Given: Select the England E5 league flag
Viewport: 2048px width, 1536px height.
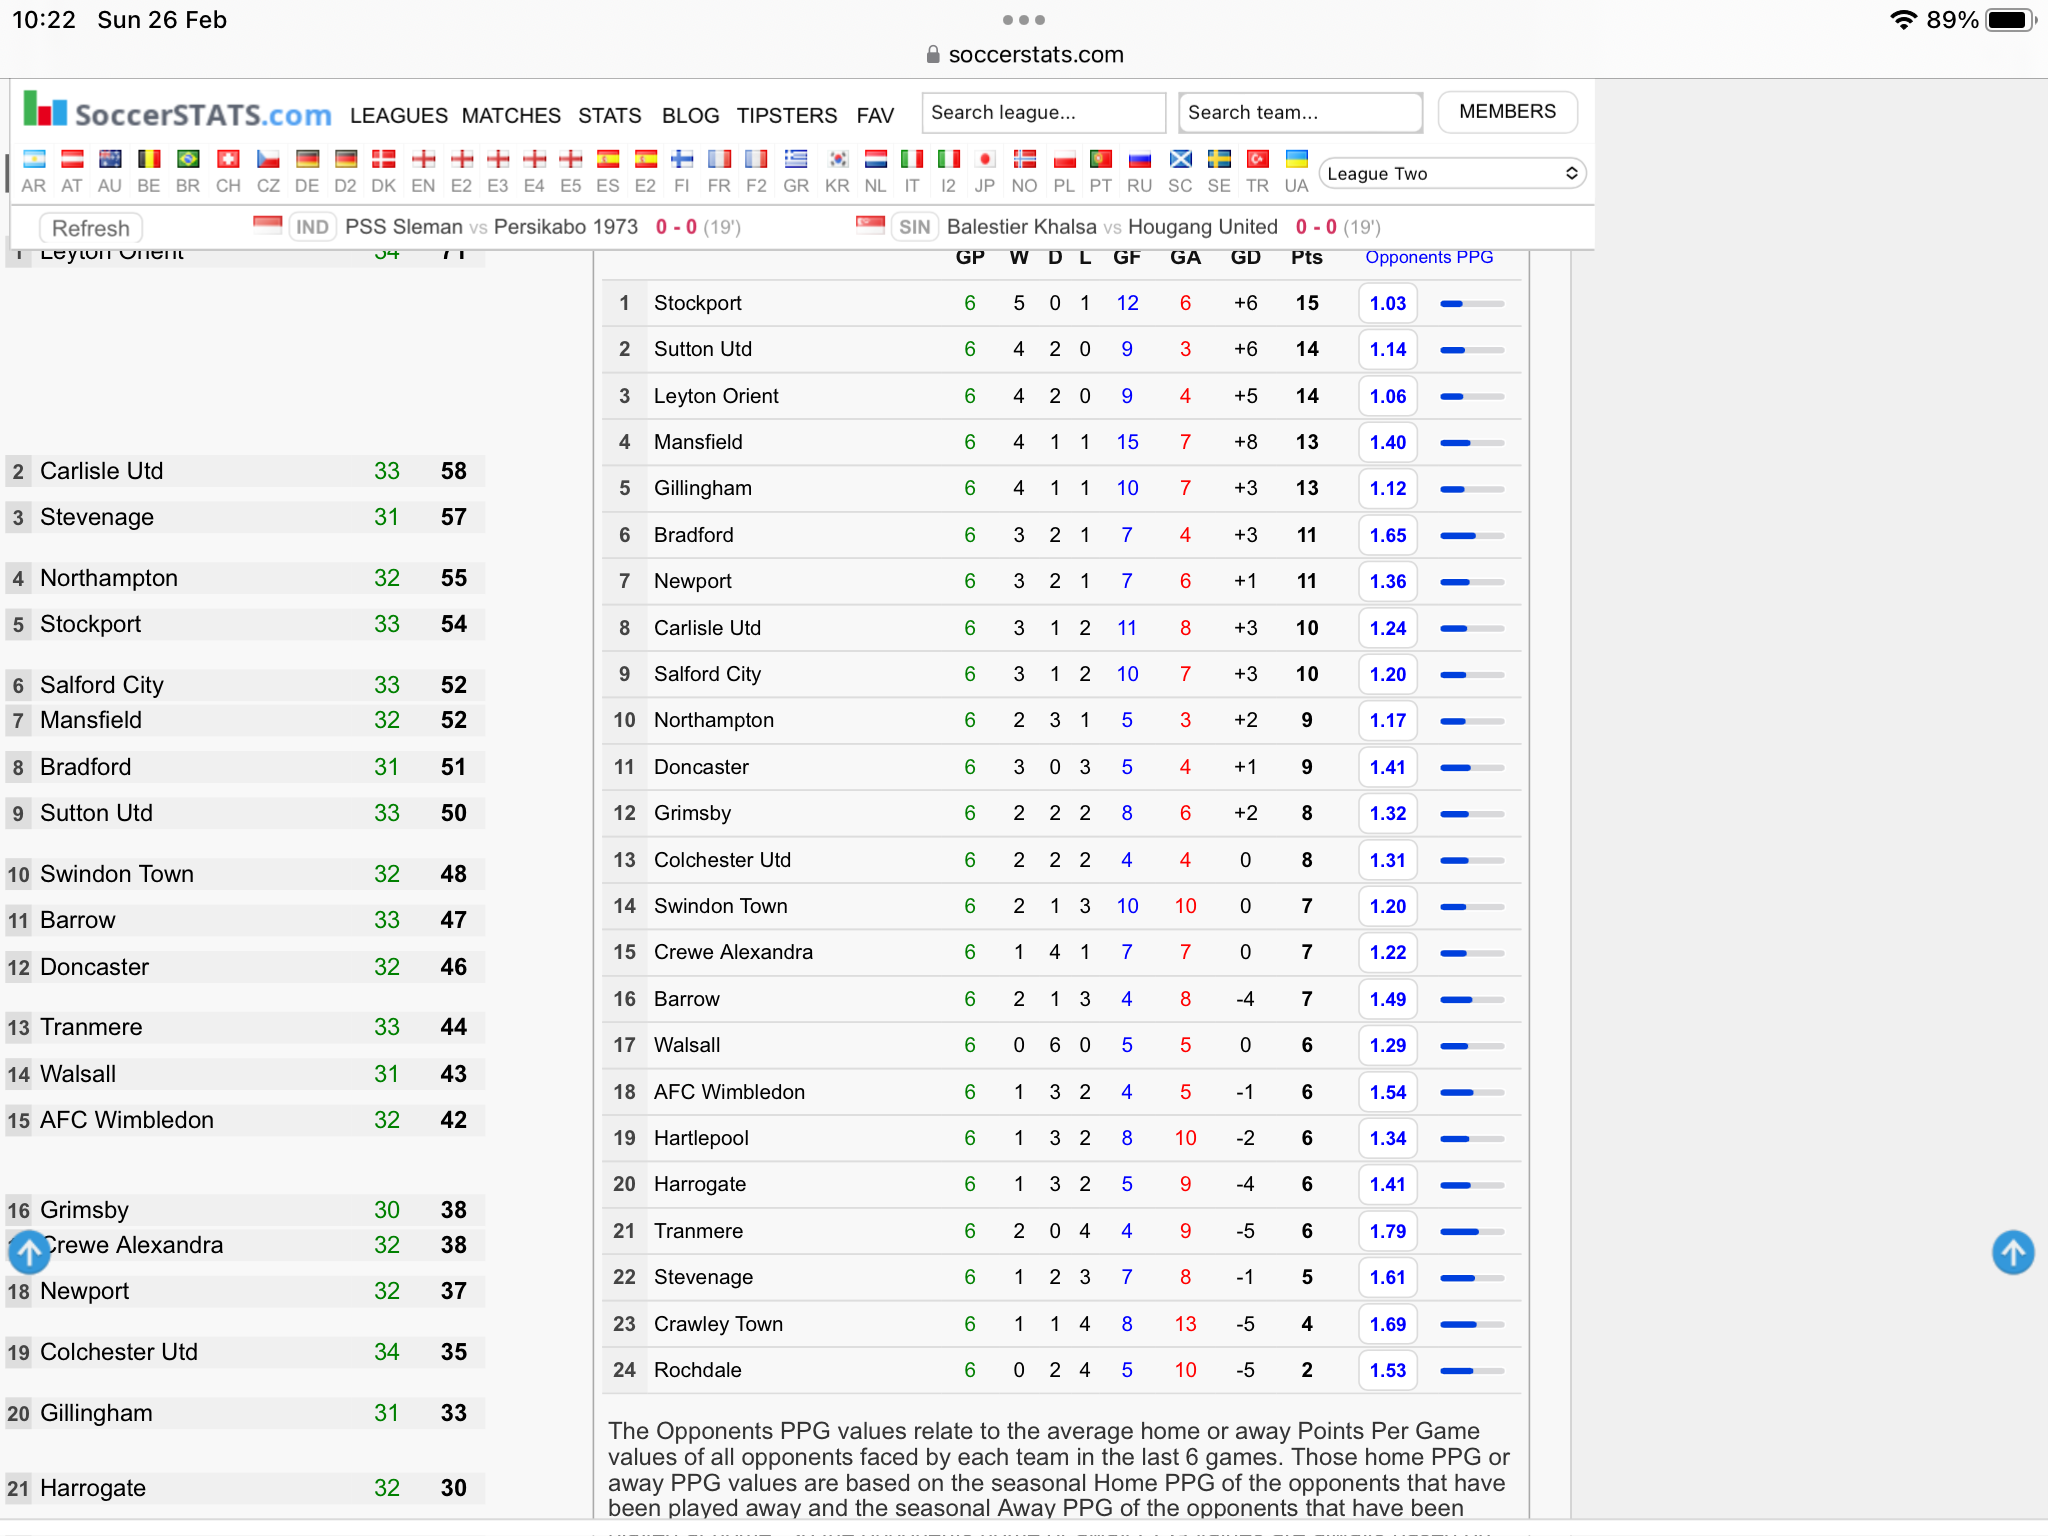Looking at the screenshot, I should (571, 160).
